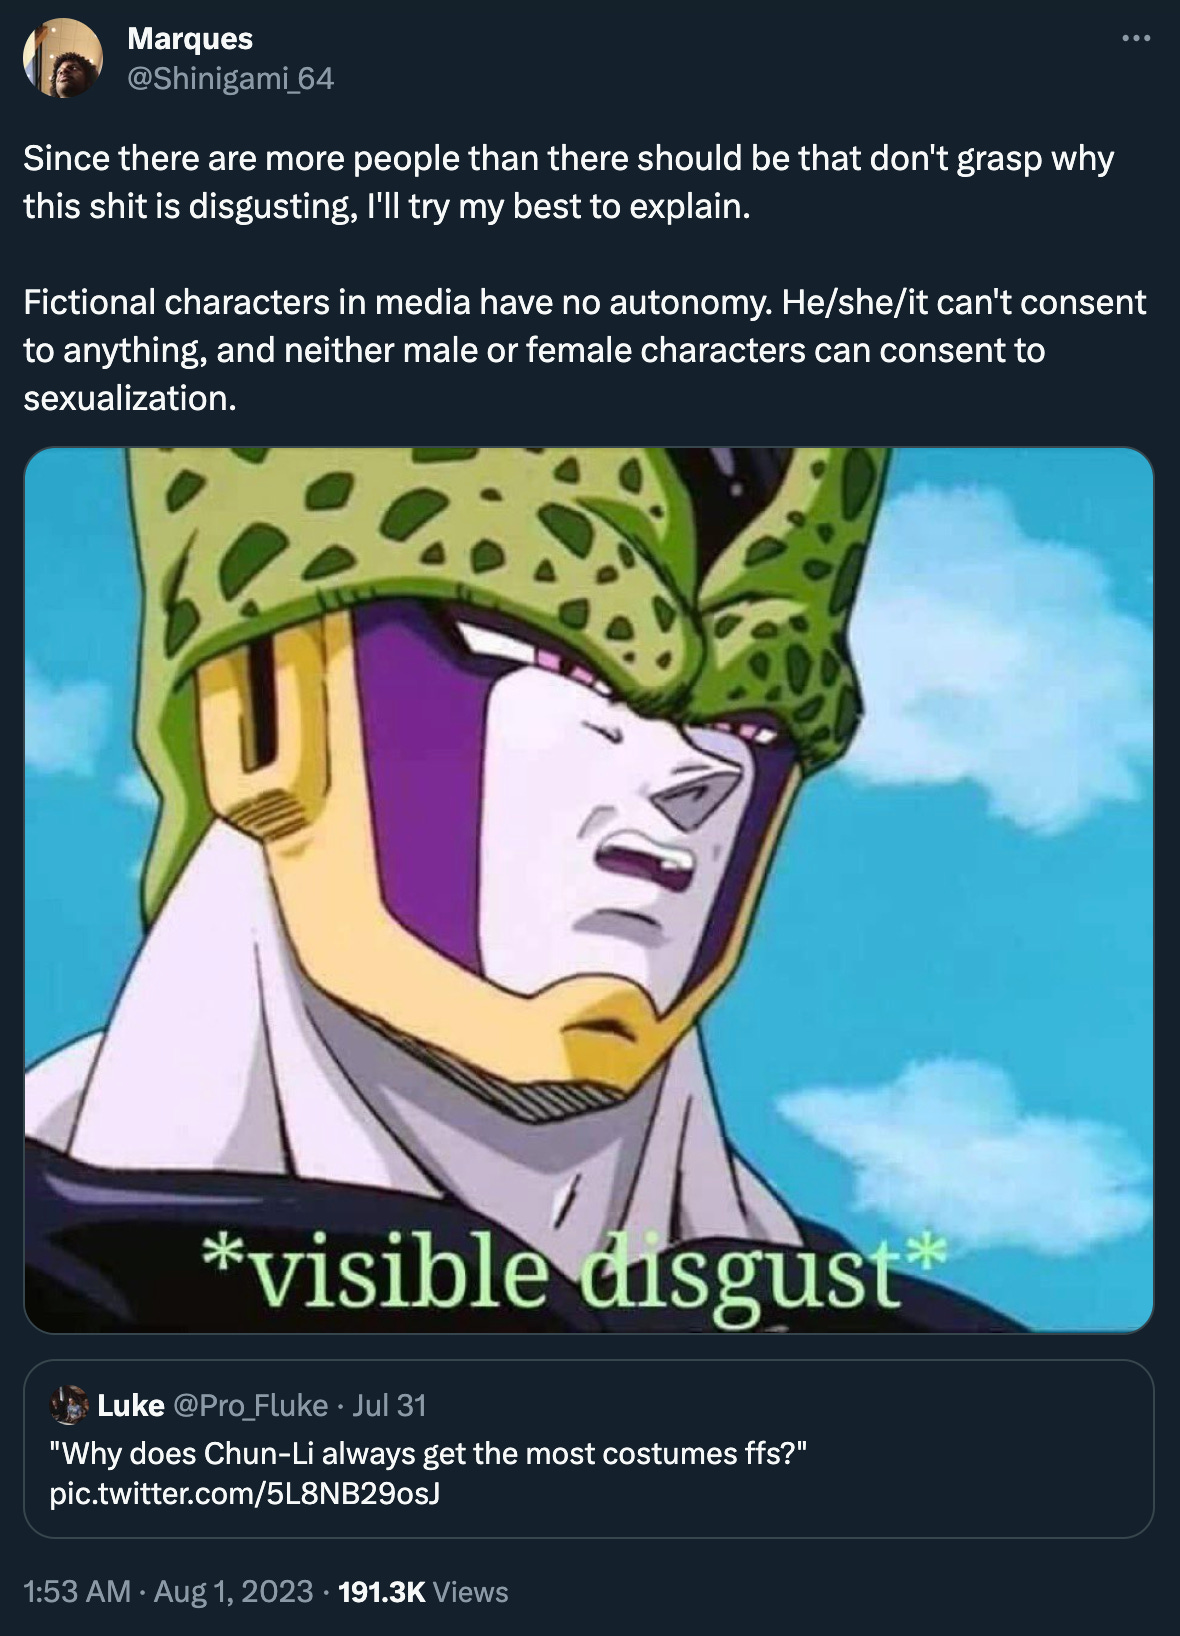Viewport: 1180px width, 1636px height.
Task: Open the quoted Chun-Li costumes tweet text
Action: point(428,1453)
